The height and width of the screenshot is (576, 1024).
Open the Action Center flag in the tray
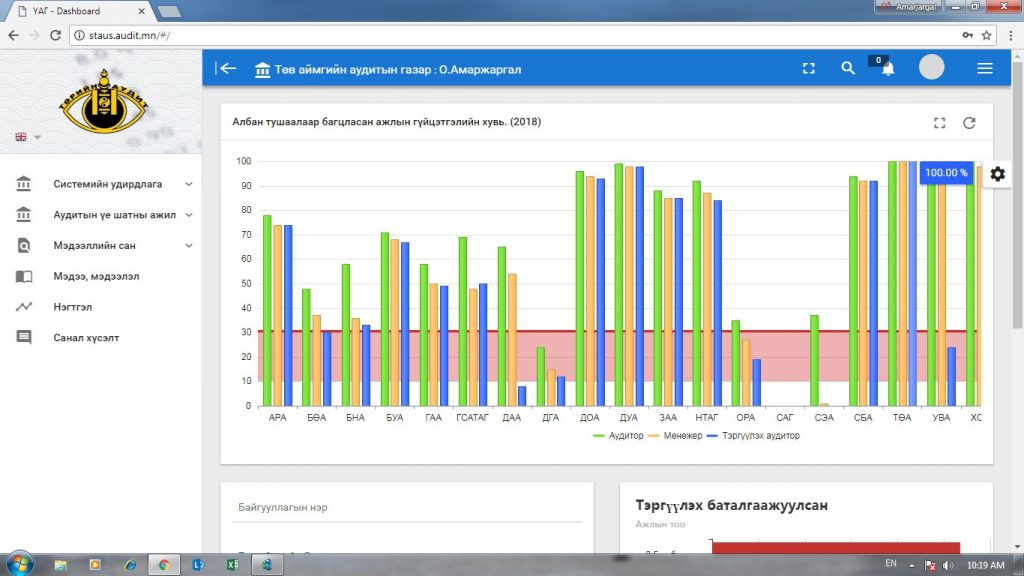[x=931, y=566]
